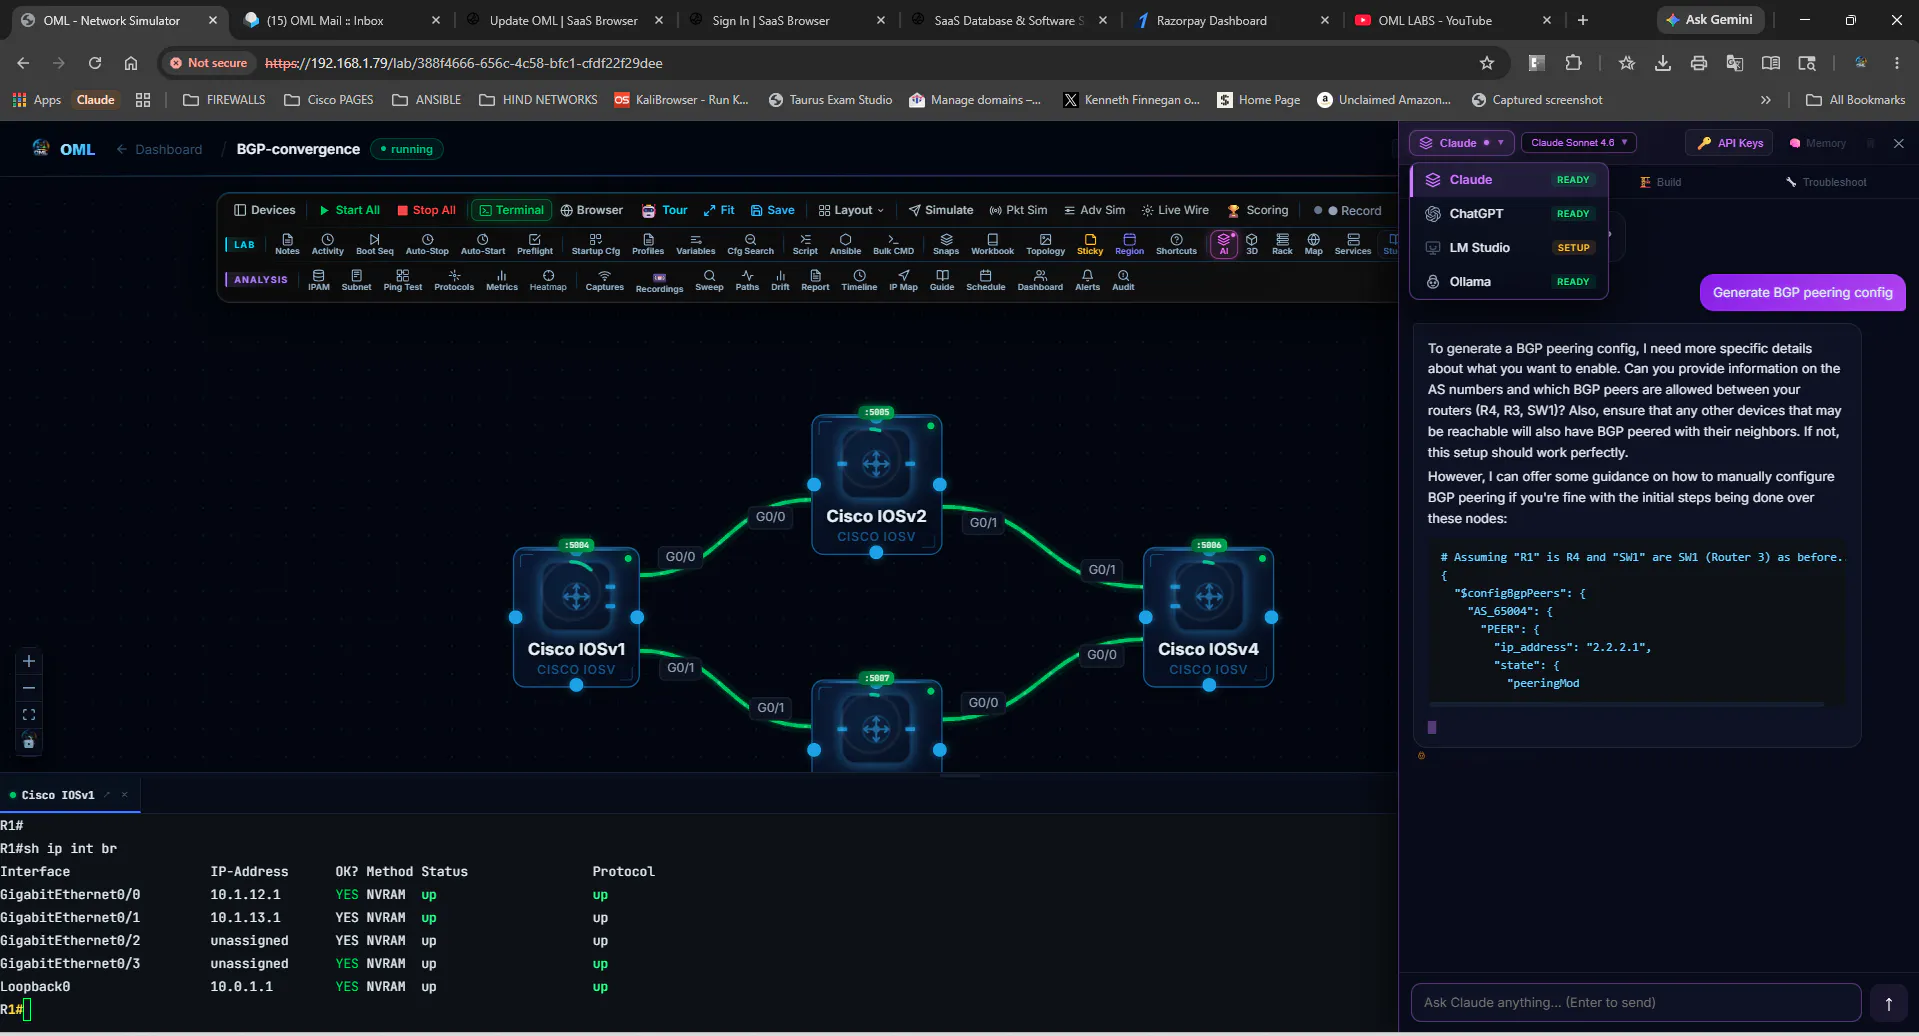Open the Notes tool in LAB toolbar

[x=287, y=244]
